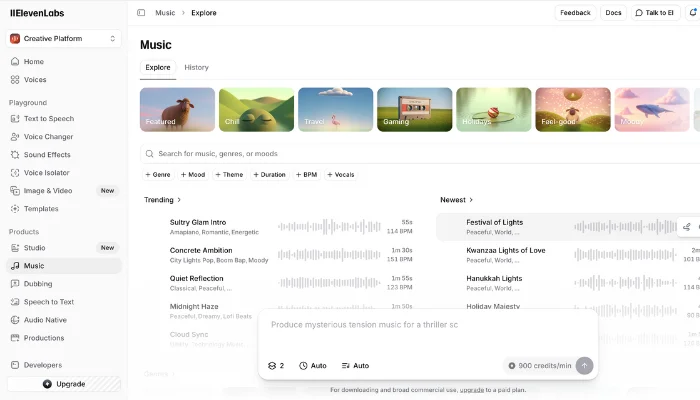Toggle the sidebar collapse icon
Screen dimensions: 700x400
tap(141, 13)
